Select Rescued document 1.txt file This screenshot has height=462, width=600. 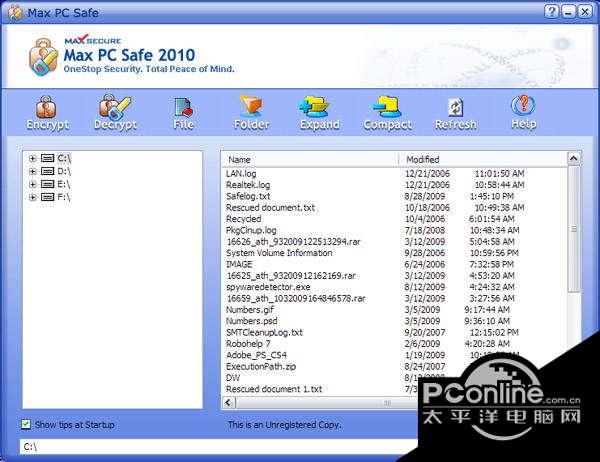pos(274,389)
